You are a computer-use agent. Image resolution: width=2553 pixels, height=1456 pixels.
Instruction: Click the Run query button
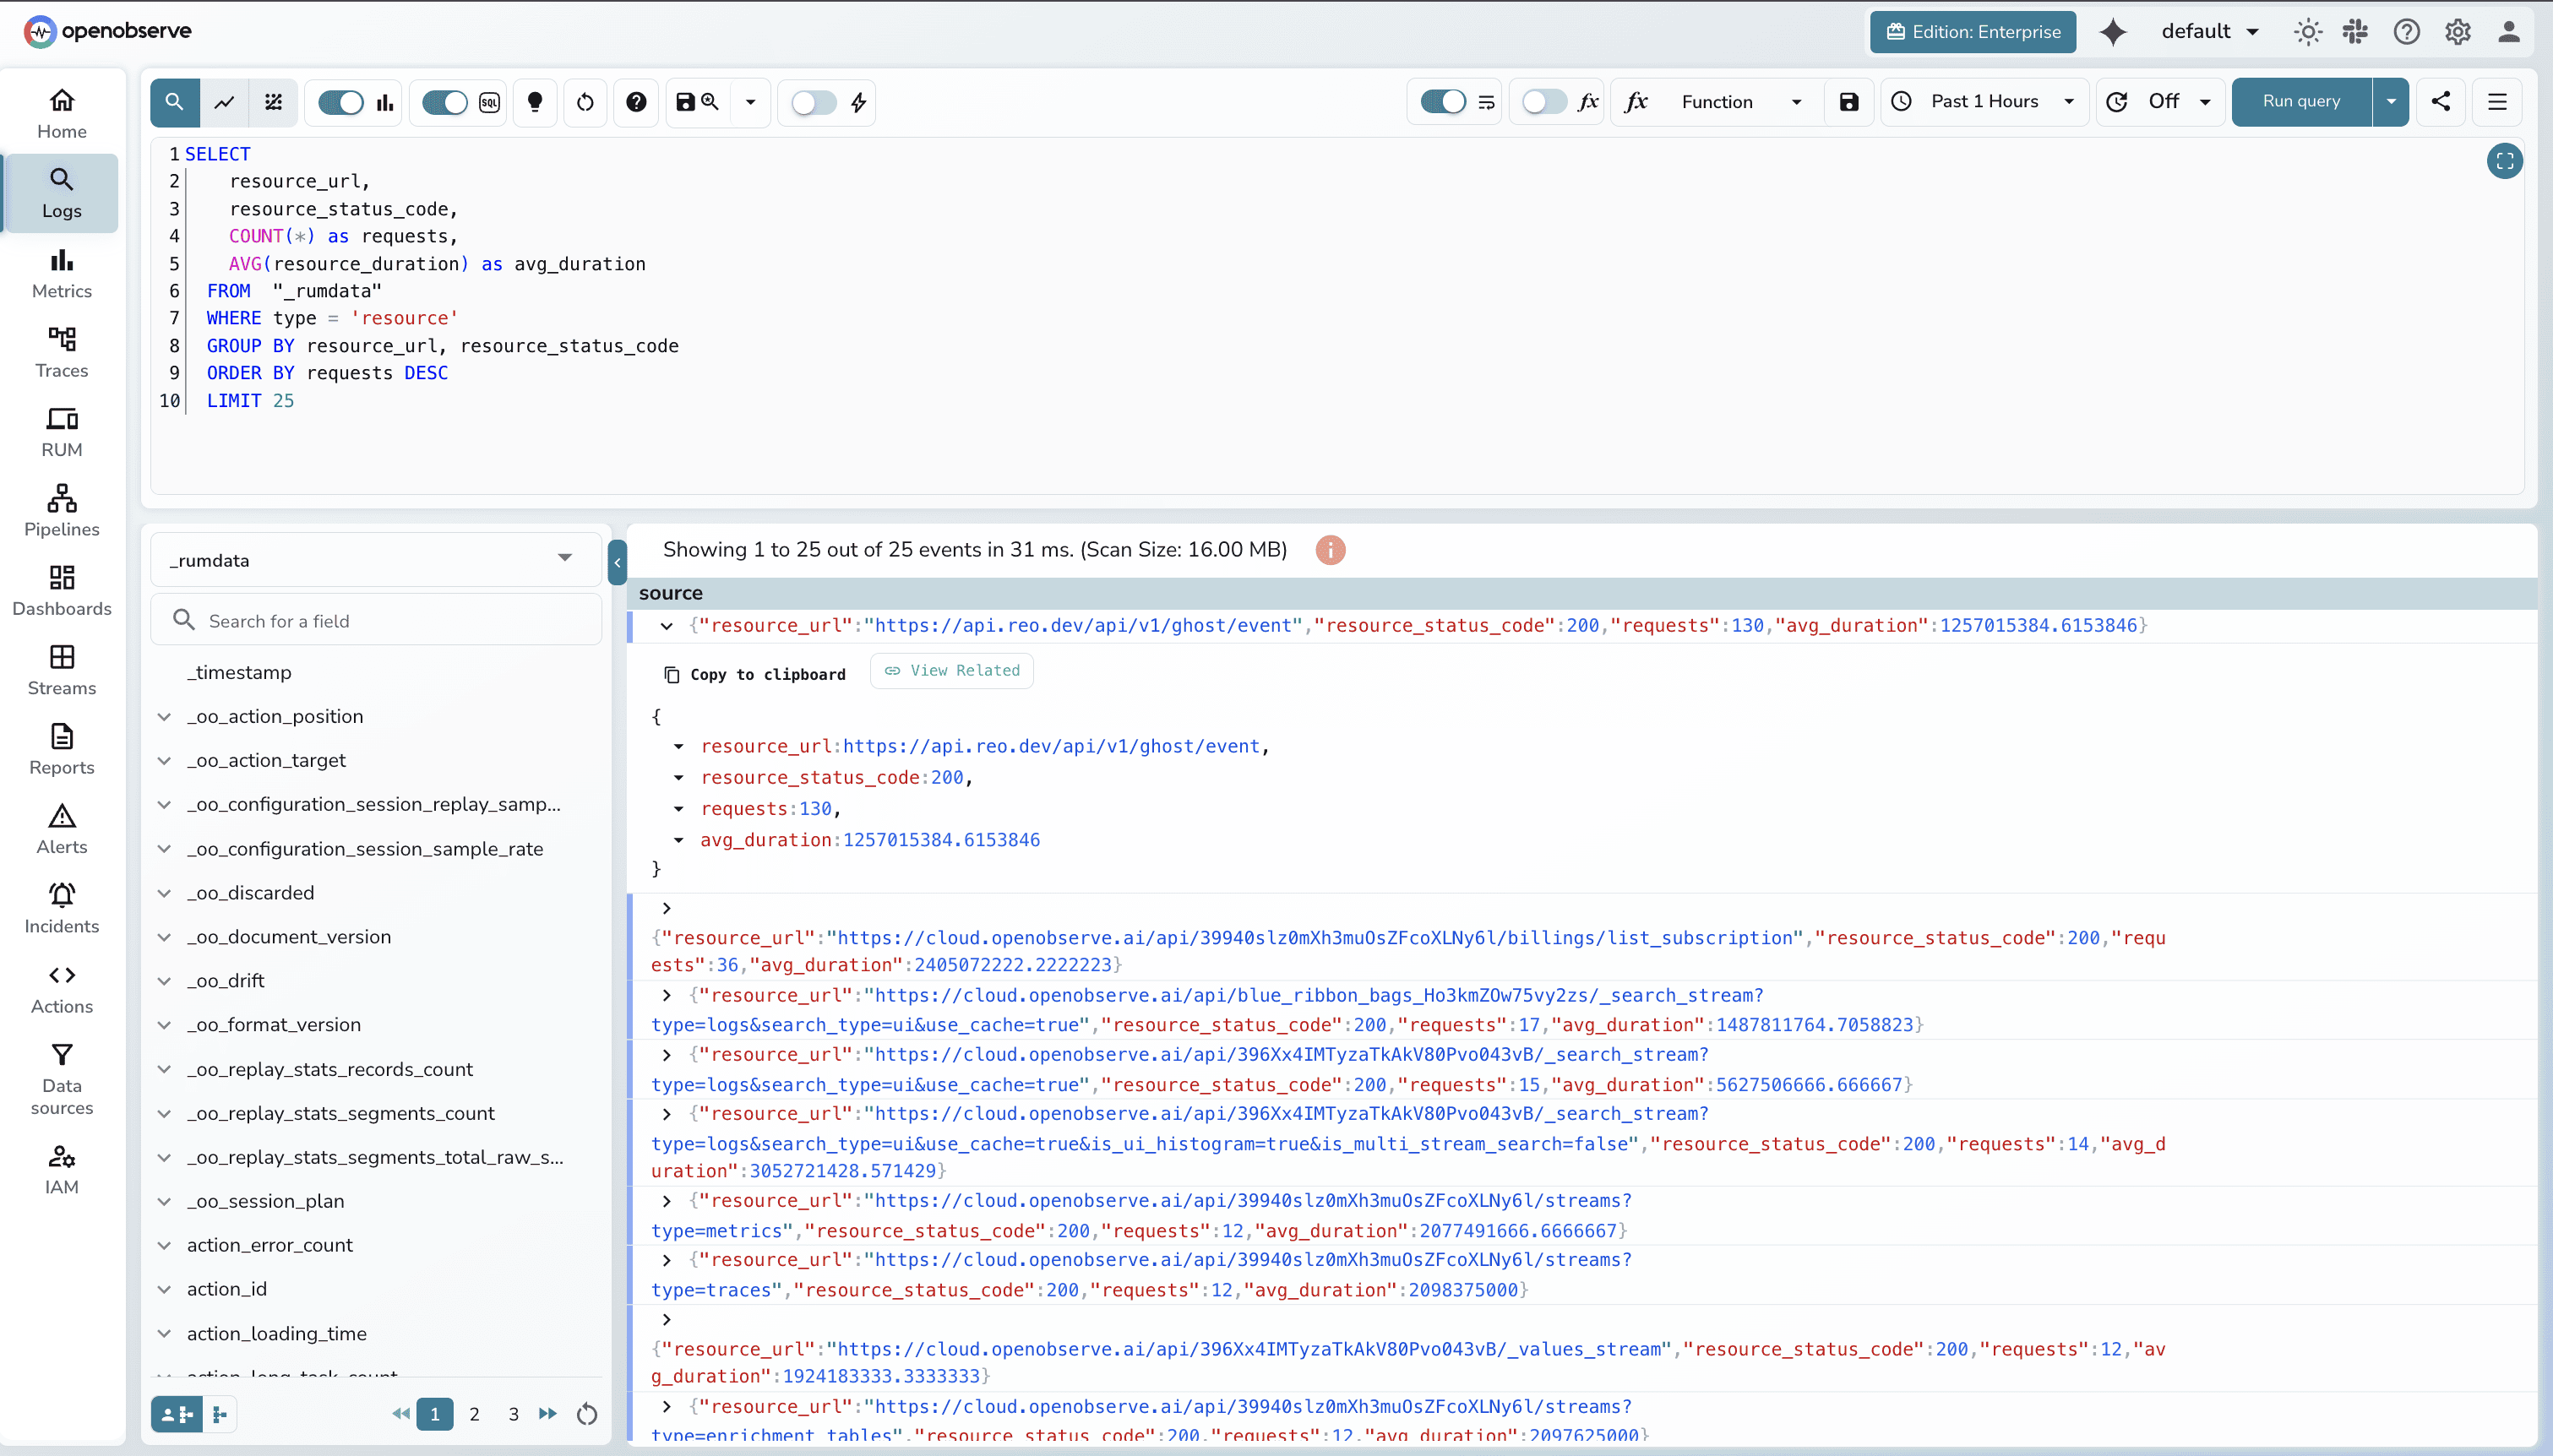pyautogui.click(x=2301, y=101)
